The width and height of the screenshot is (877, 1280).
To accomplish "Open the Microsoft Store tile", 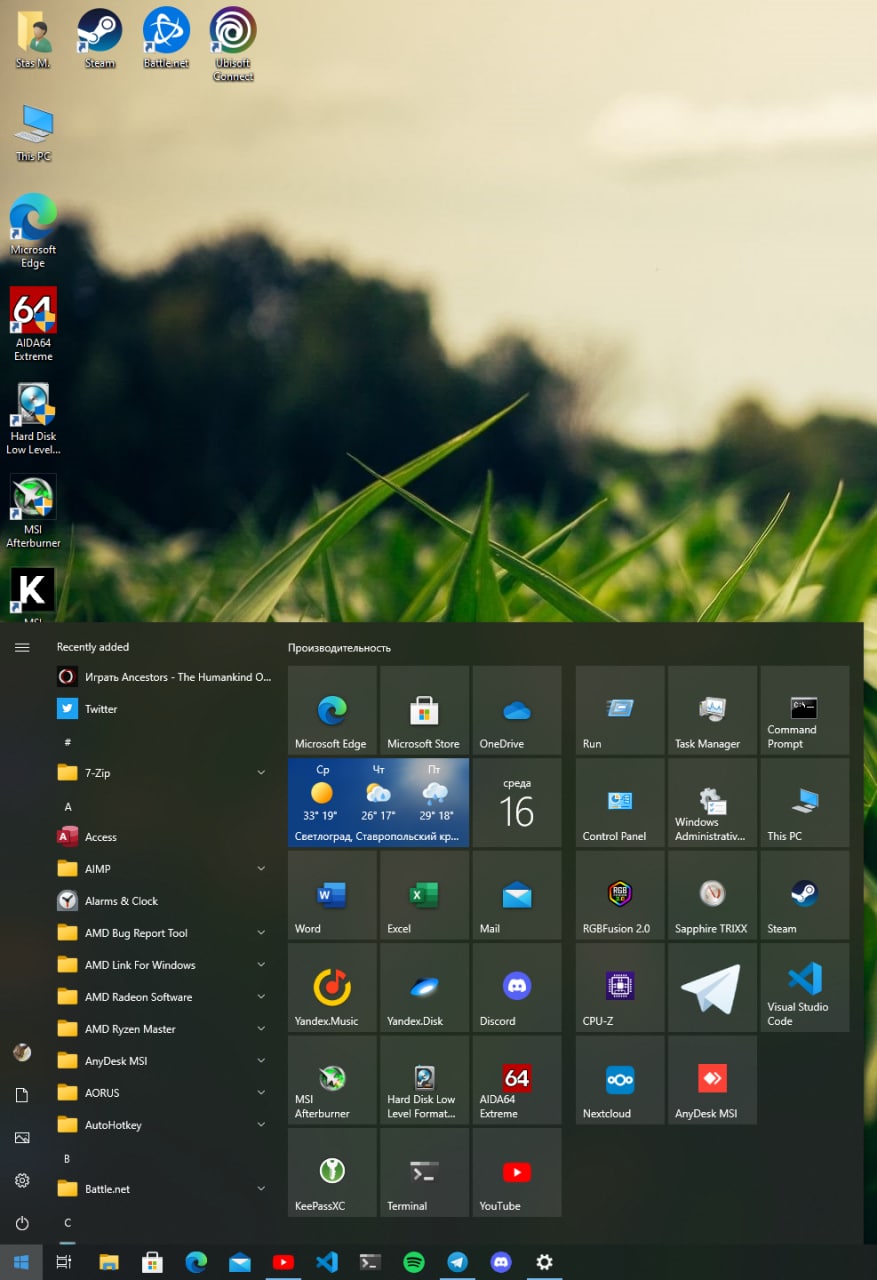I will tap(424, 710).
